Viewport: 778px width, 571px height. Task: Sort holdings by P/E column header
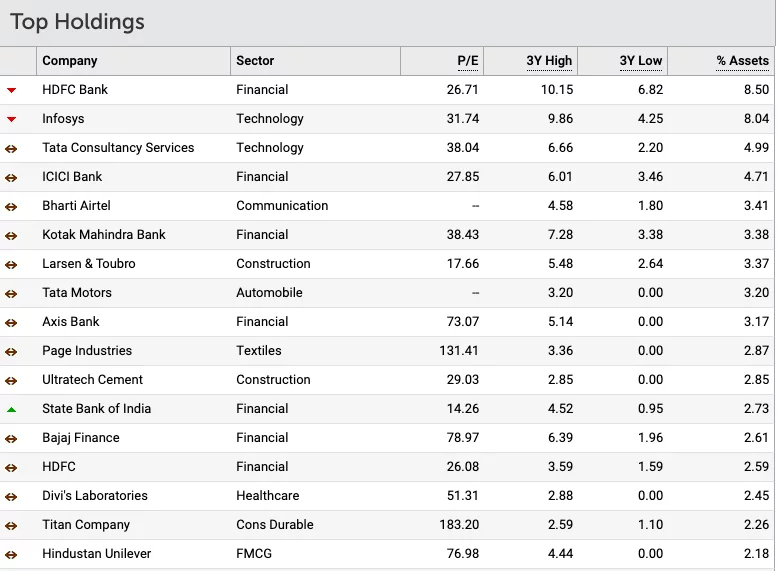coord(468,61)
